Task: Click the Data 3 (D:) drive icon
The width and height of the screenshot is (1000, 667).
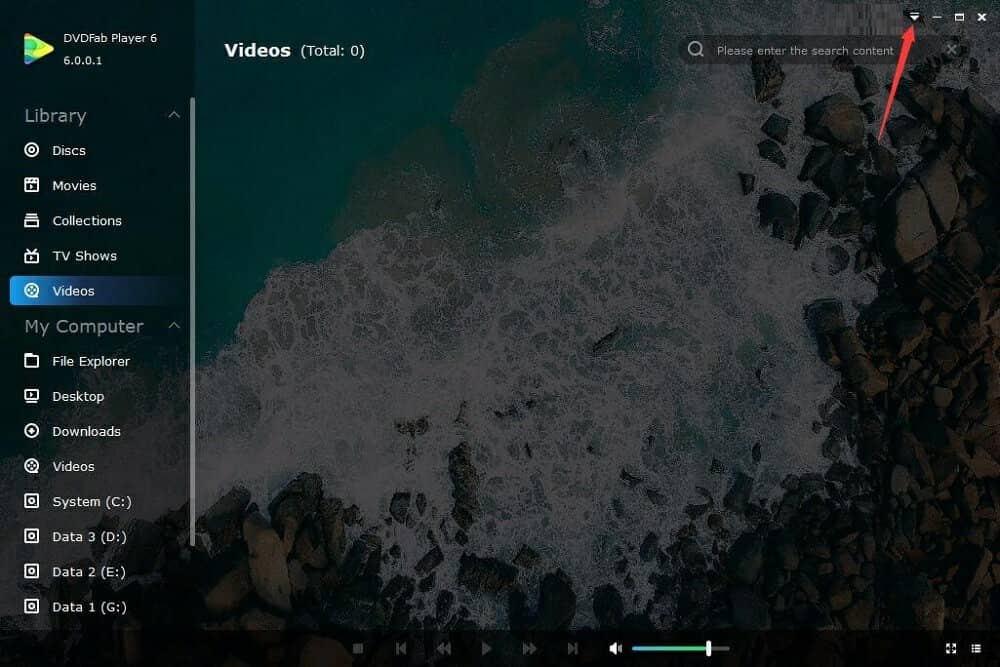Action: 31,536
